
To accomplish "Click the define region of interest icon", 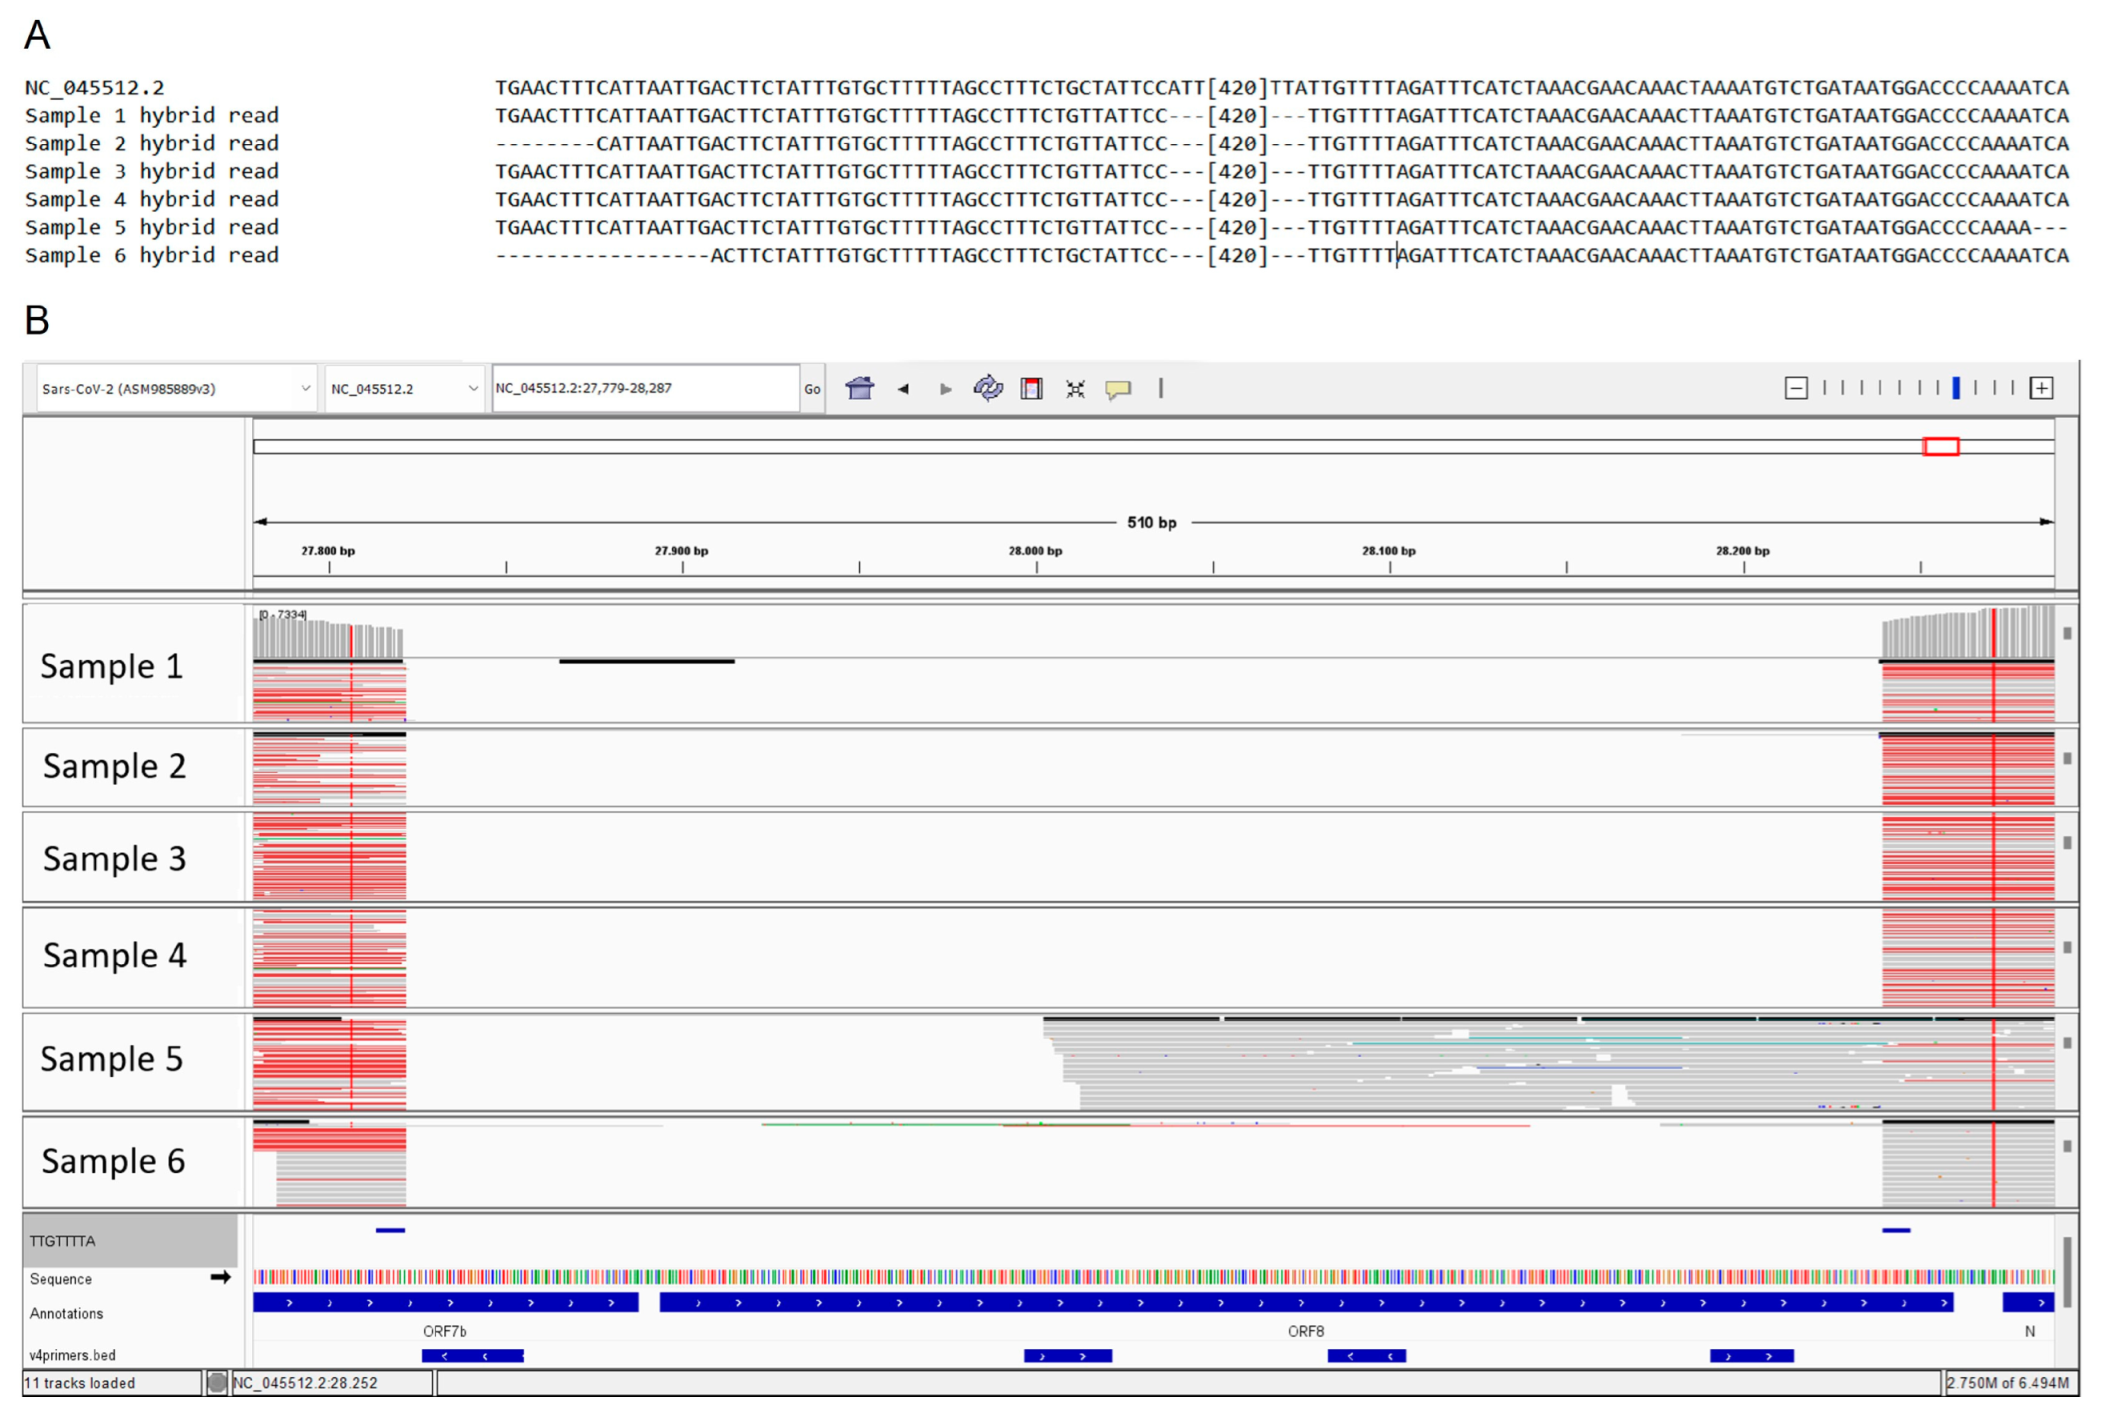I will tap(1031, 389).
